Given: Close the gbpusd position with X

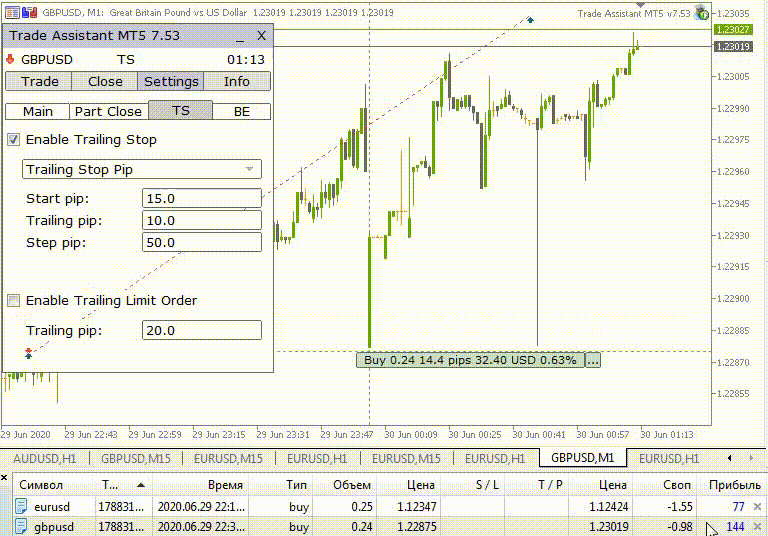Looking at the screenshot, I should pyautogui.click(x=757, y=527).
